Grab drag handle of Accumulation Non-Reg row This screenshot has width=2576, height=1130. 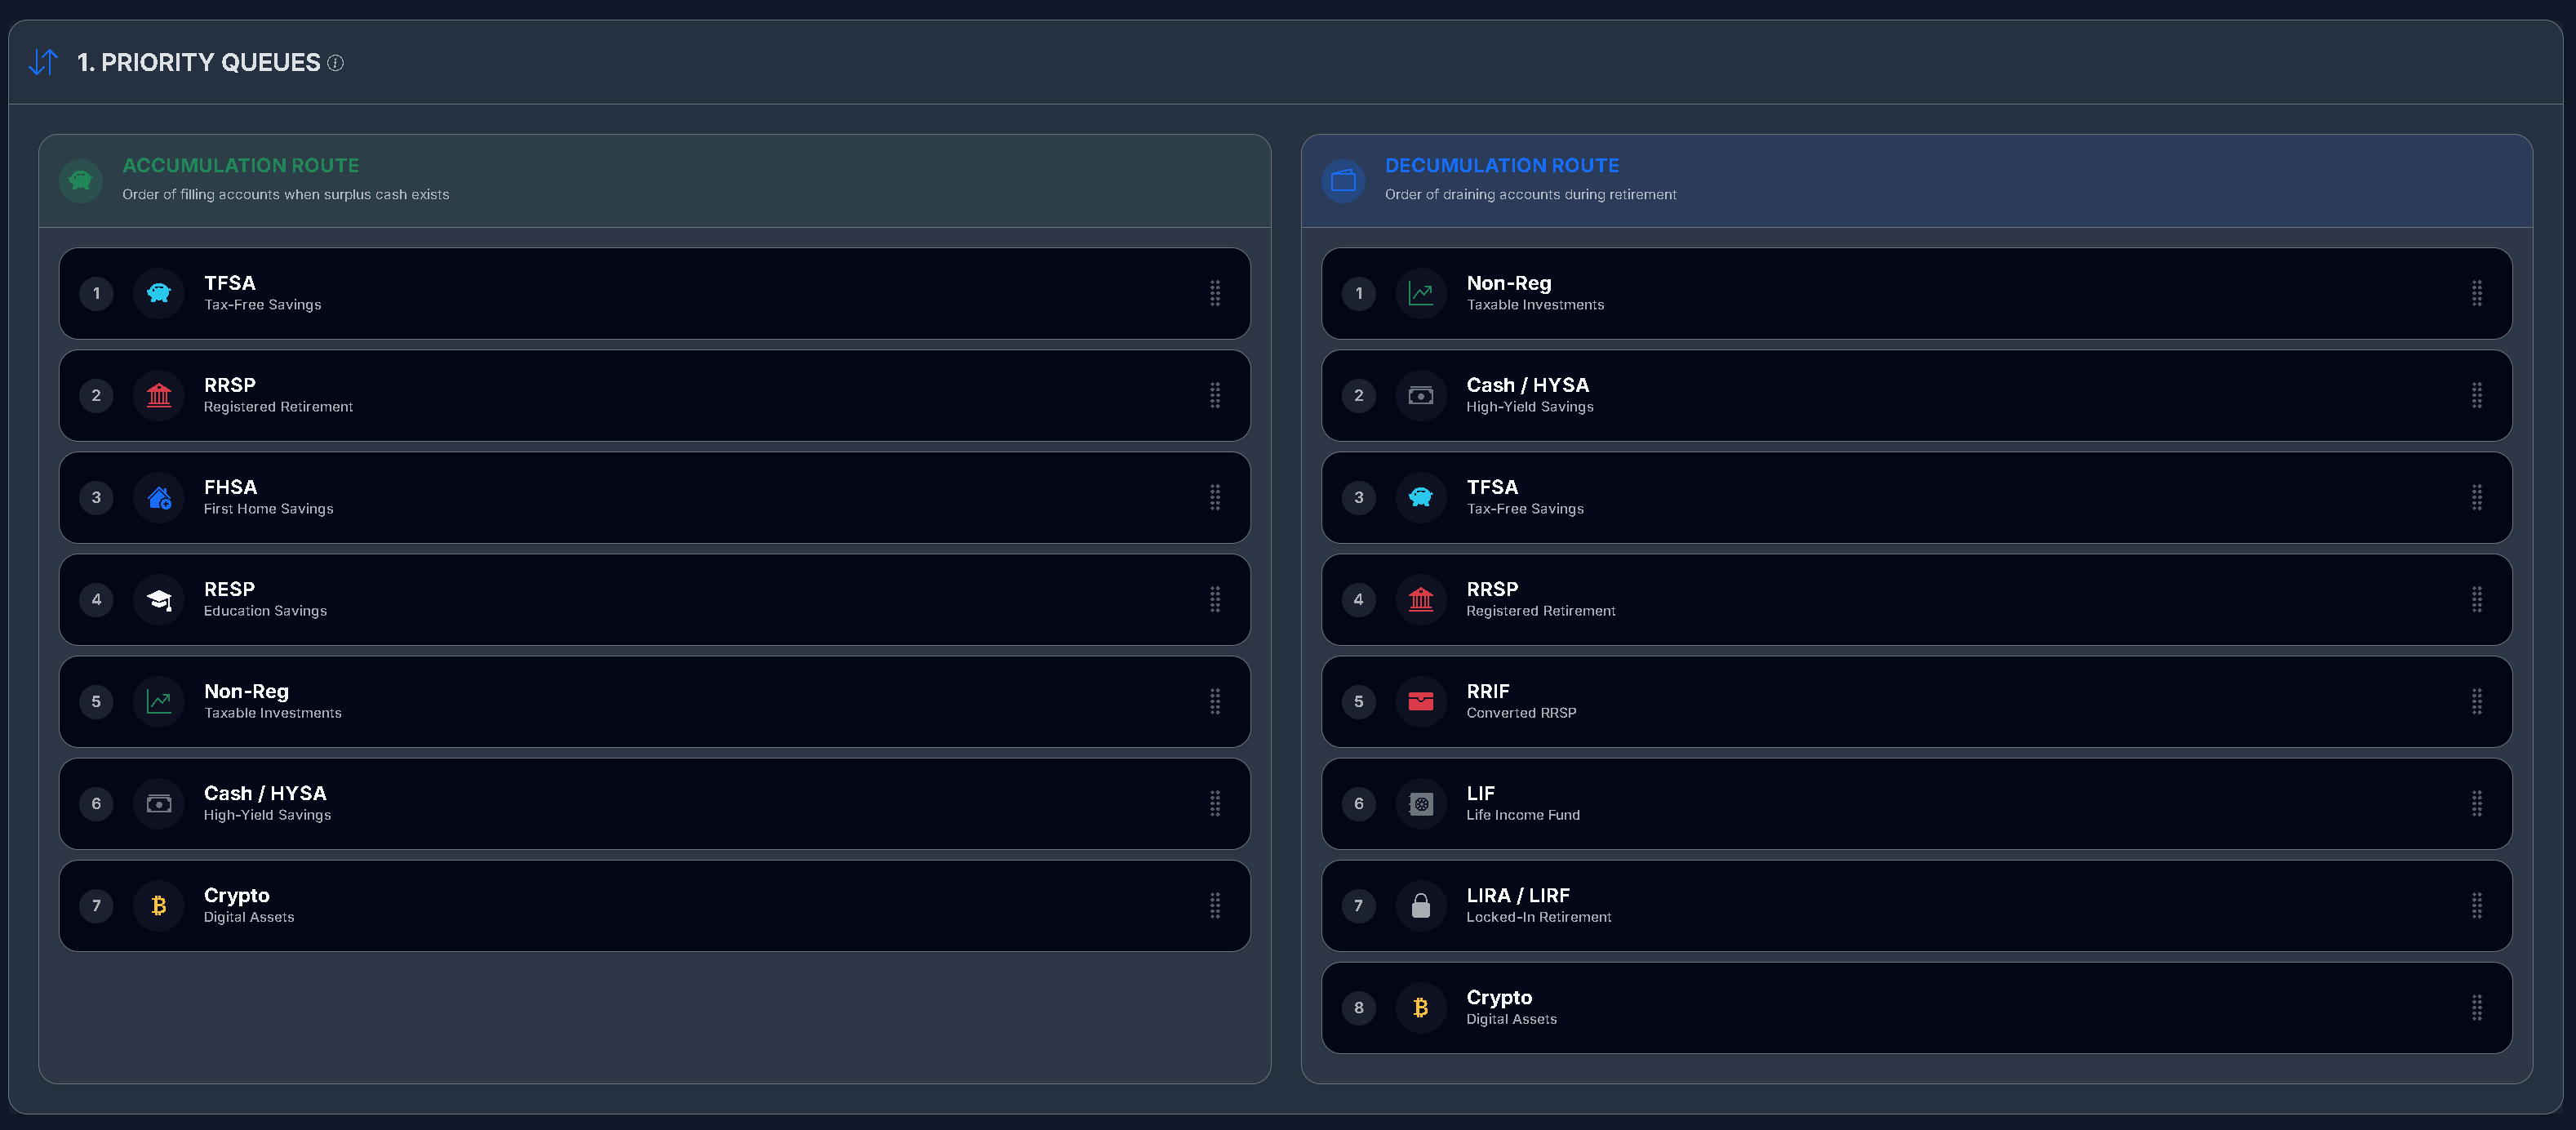1215,701
